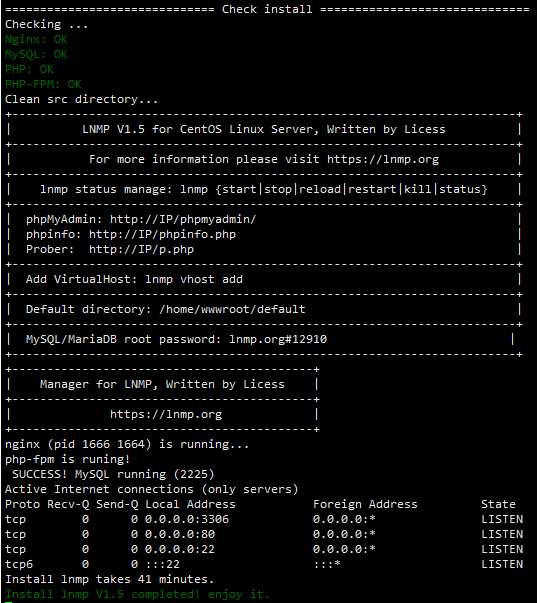
Task: Click the 'PHP-FPM: OK' status line
Action: click(x=43, y=84)
